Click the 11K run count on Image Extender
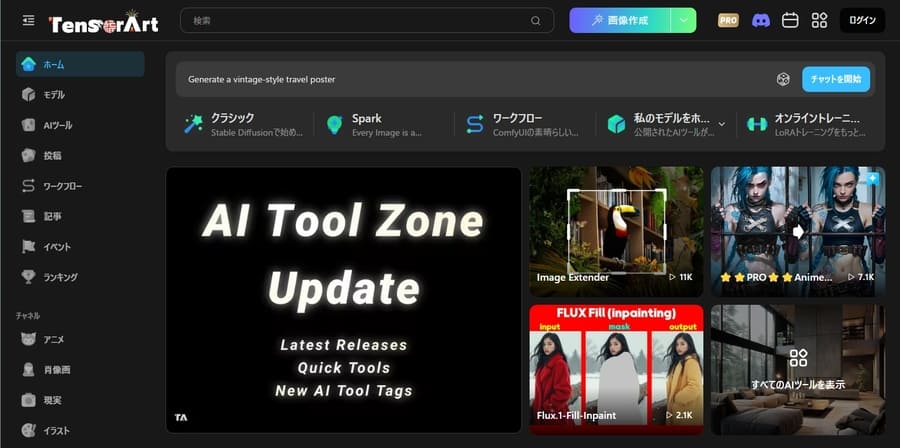 [x=681, y=277]
